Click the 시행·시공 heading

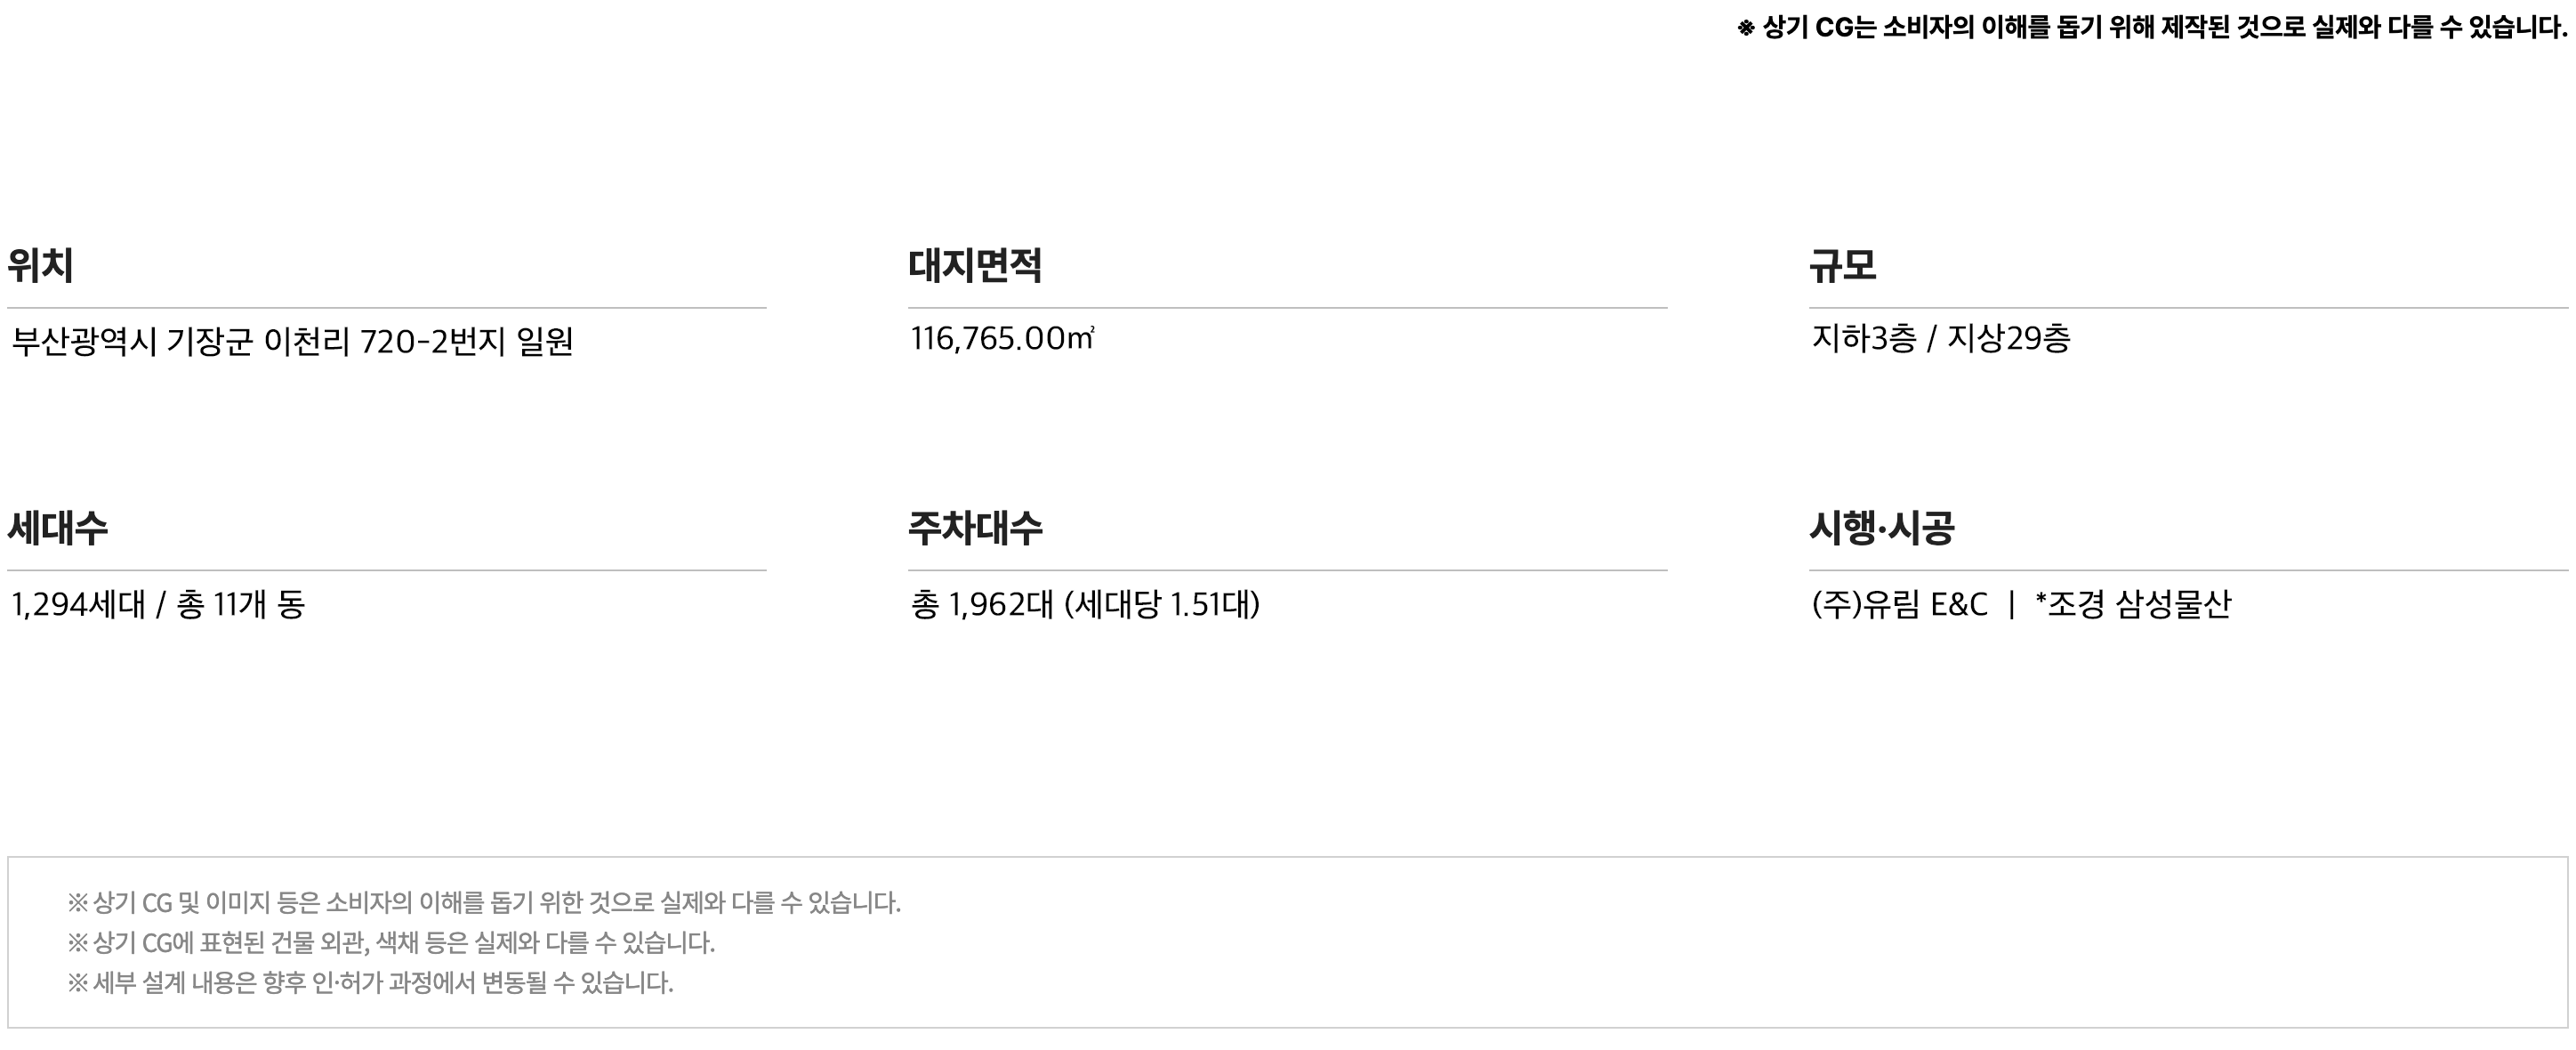pyautogui.click(x=1882, y=527)
